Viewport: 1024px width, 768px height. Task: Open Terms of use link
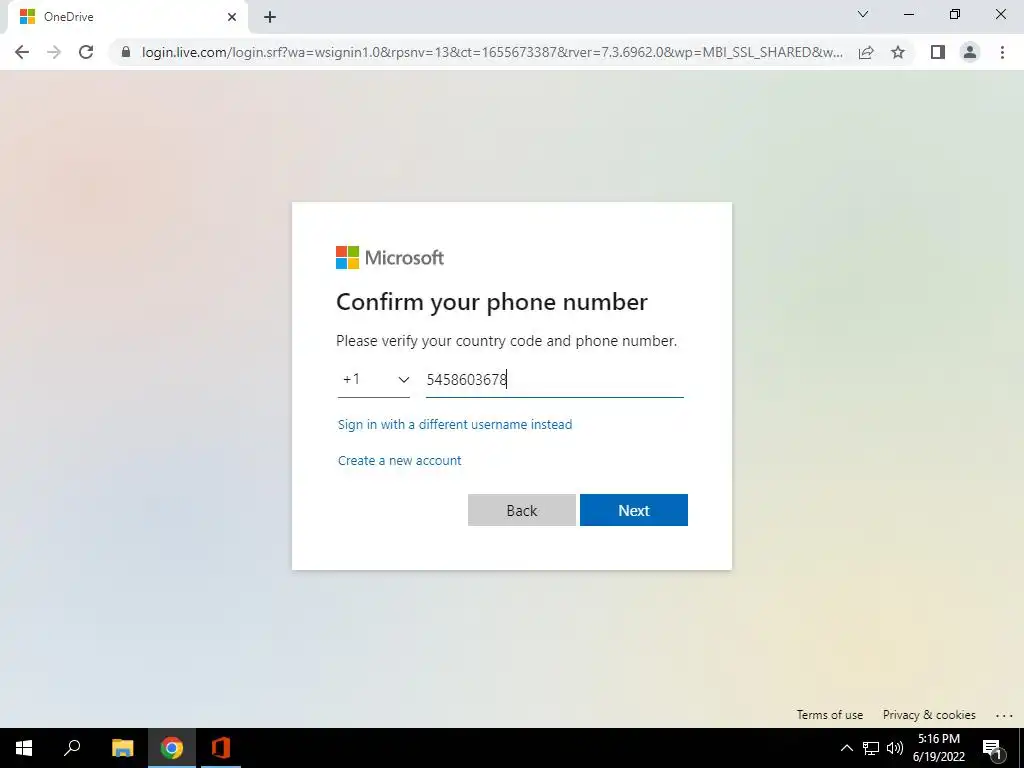point(829,714)
